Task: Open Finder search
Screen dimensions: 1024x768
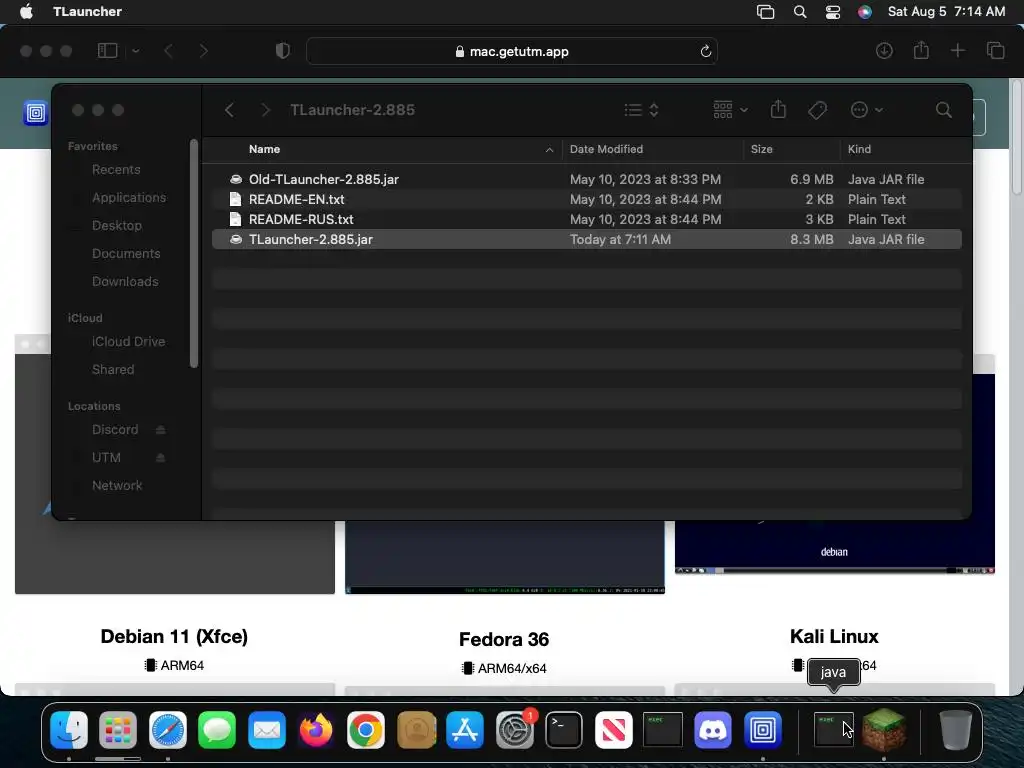Action: (943, 110)
